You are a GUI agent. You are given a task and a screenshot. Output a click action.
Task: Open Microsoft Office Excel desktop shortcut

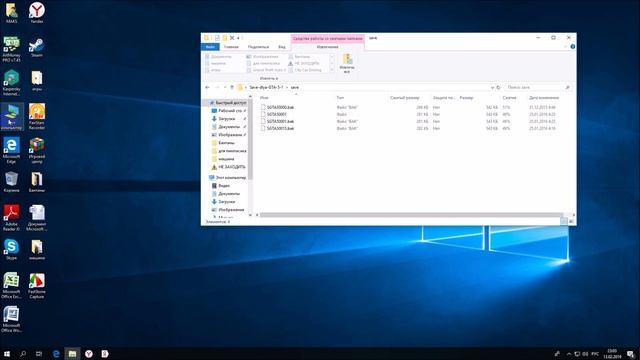pos(11,285)
